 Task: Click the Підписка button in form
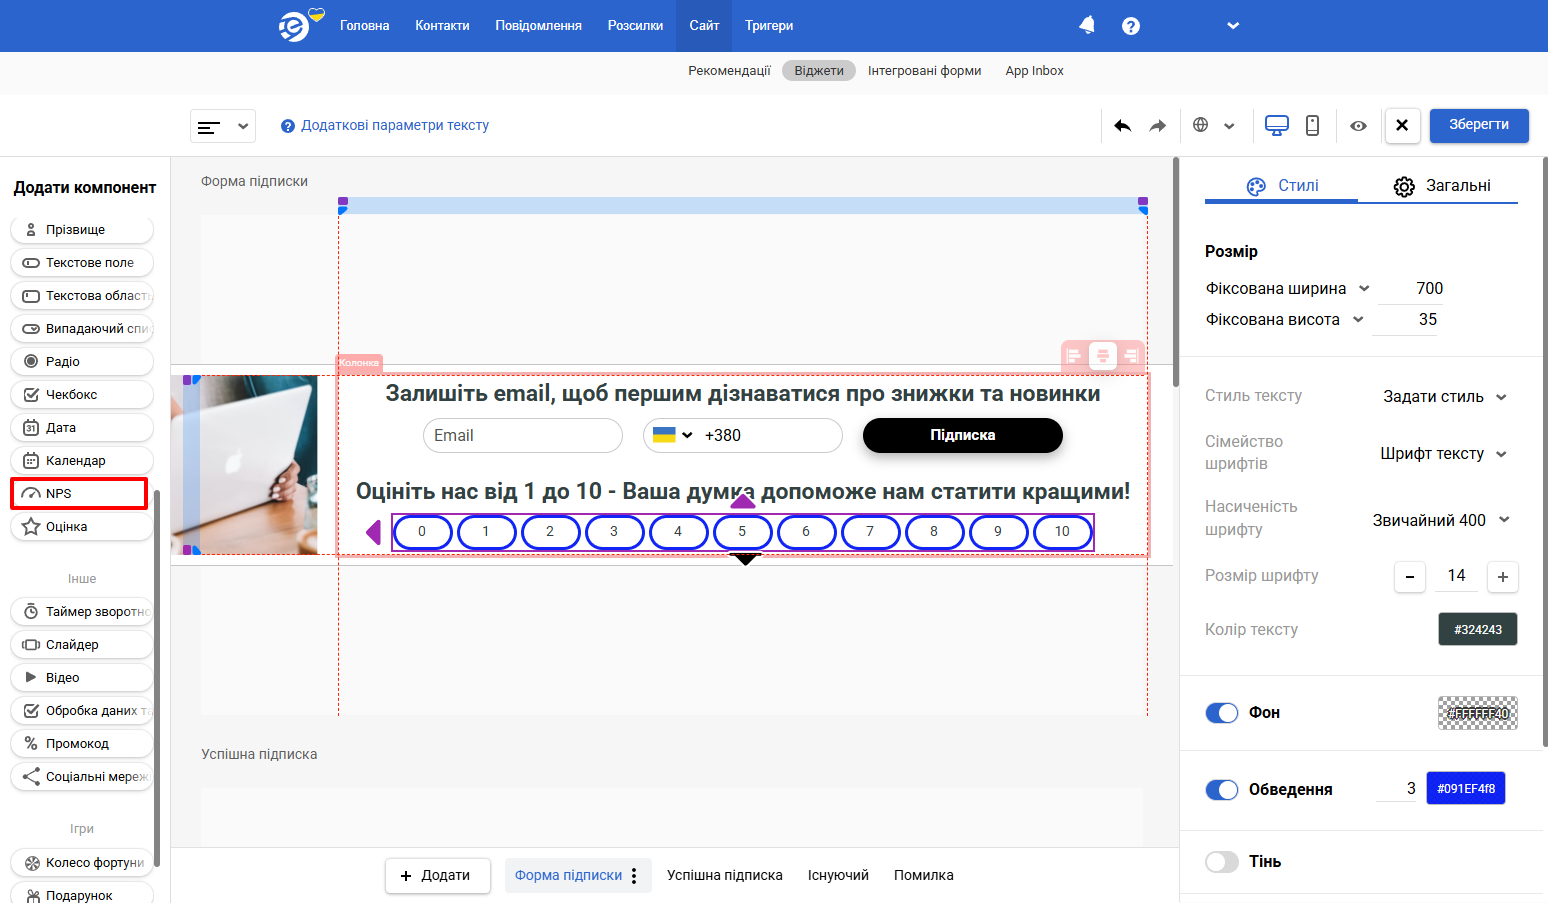[x=963, y=435]
